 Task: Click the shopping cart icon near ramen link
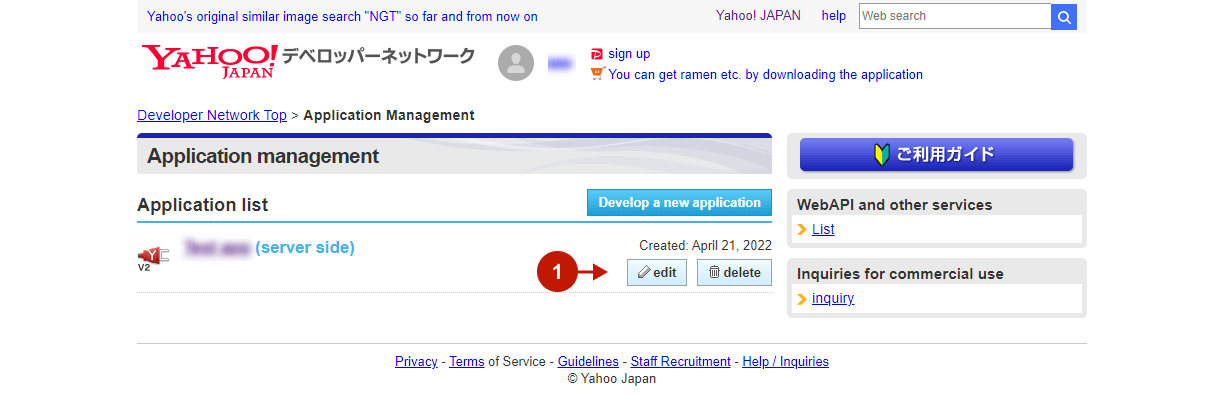[597, 73]
